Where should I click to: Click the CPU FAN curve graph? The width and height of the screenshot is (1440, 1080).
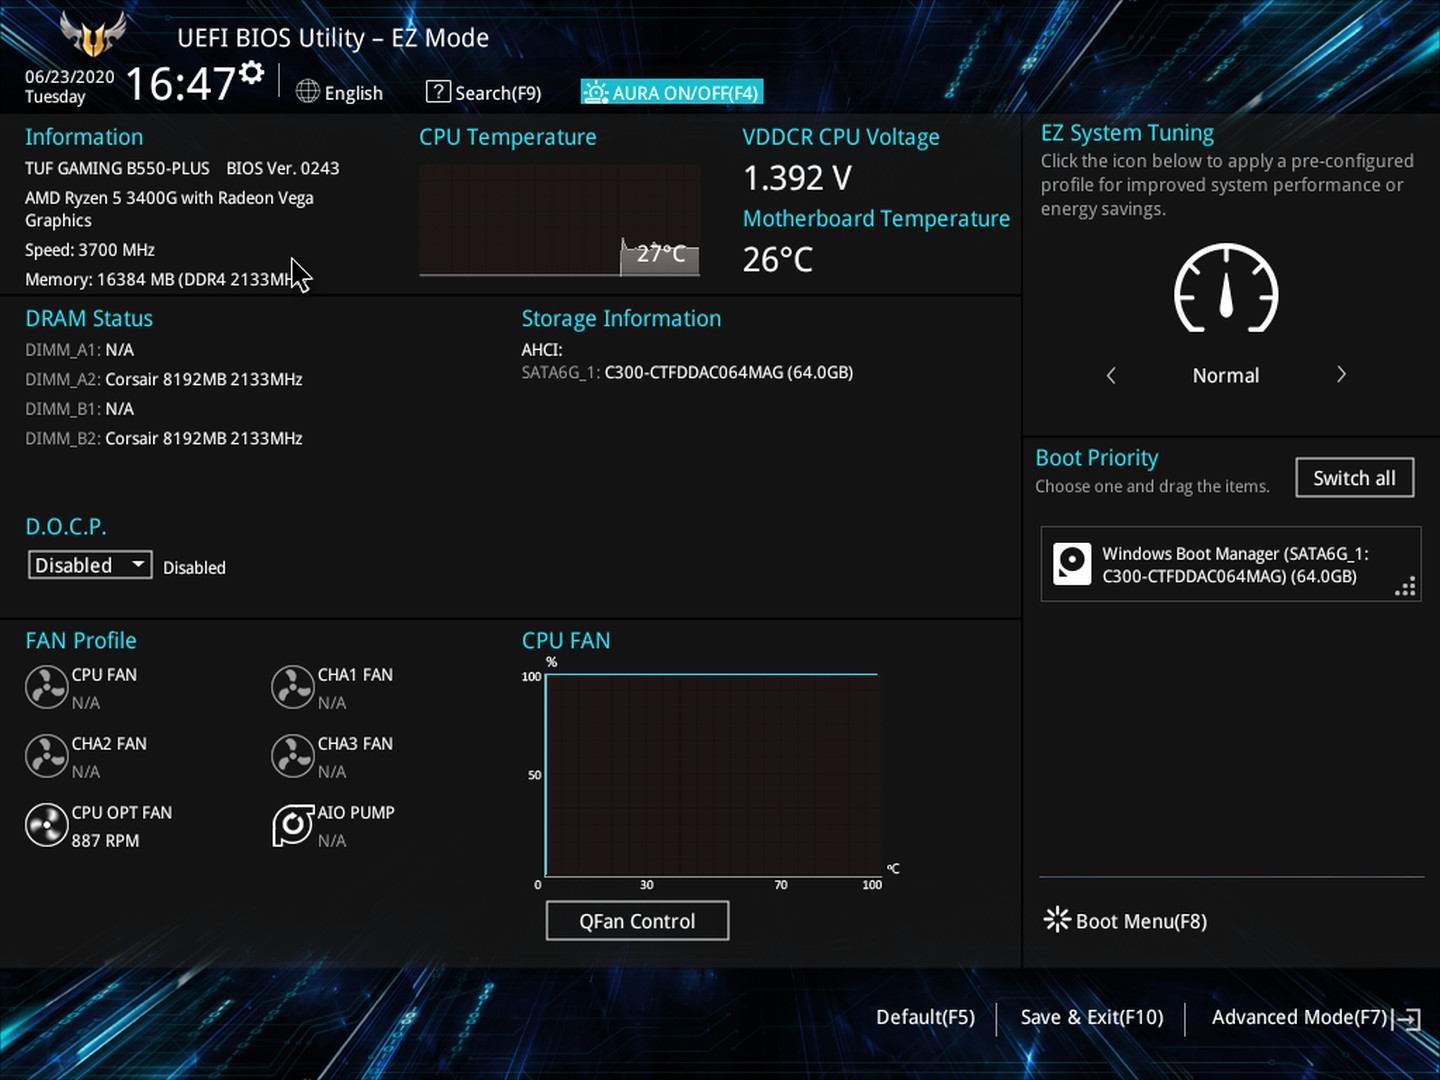pos(713,775)
